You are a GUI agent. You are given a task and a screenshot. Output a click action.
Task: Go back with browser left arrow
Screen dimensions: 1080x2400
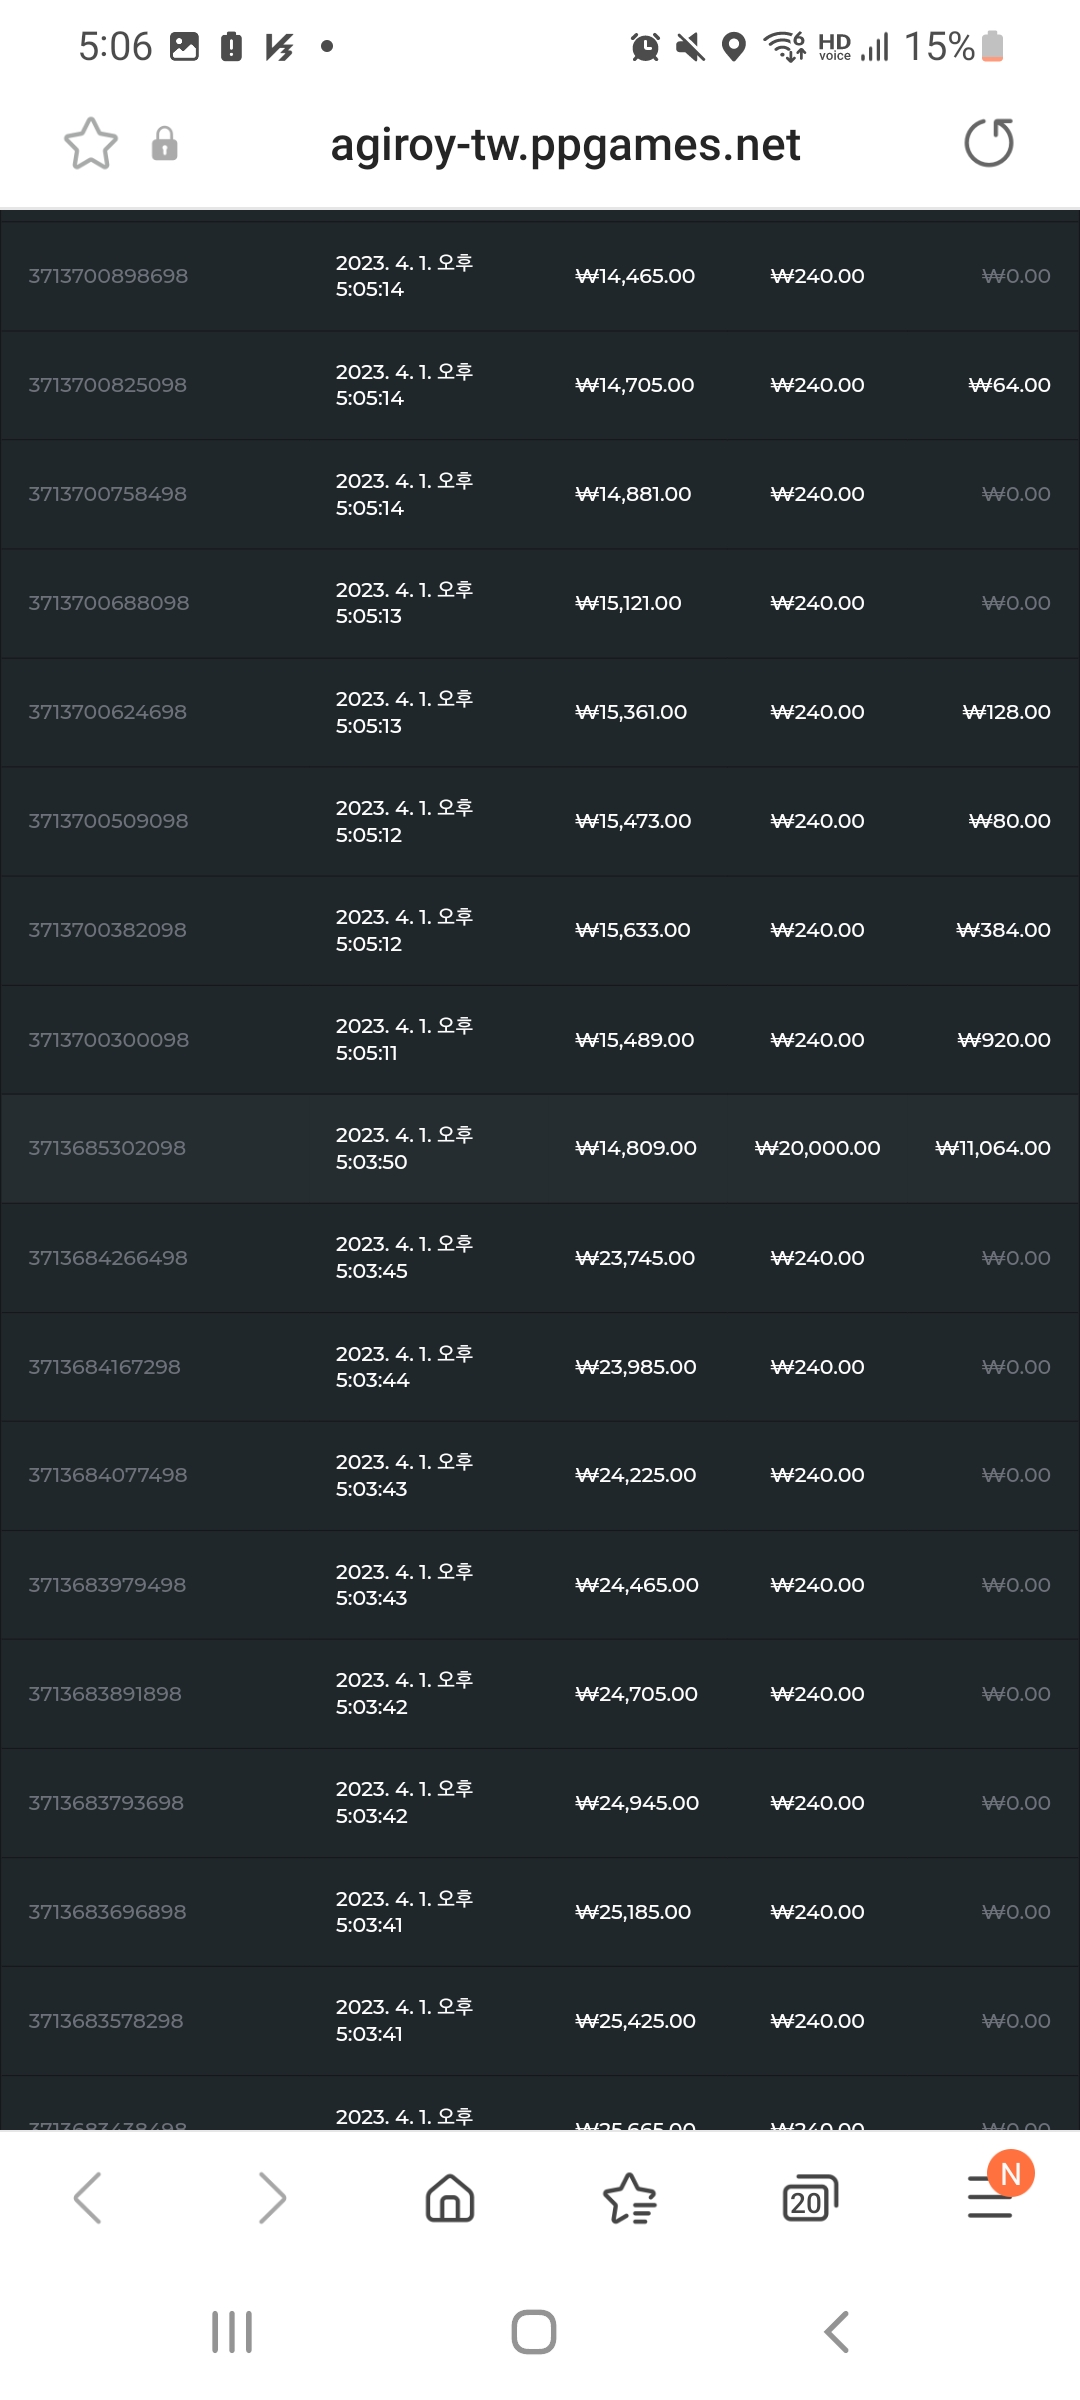tap(88, 2198)
